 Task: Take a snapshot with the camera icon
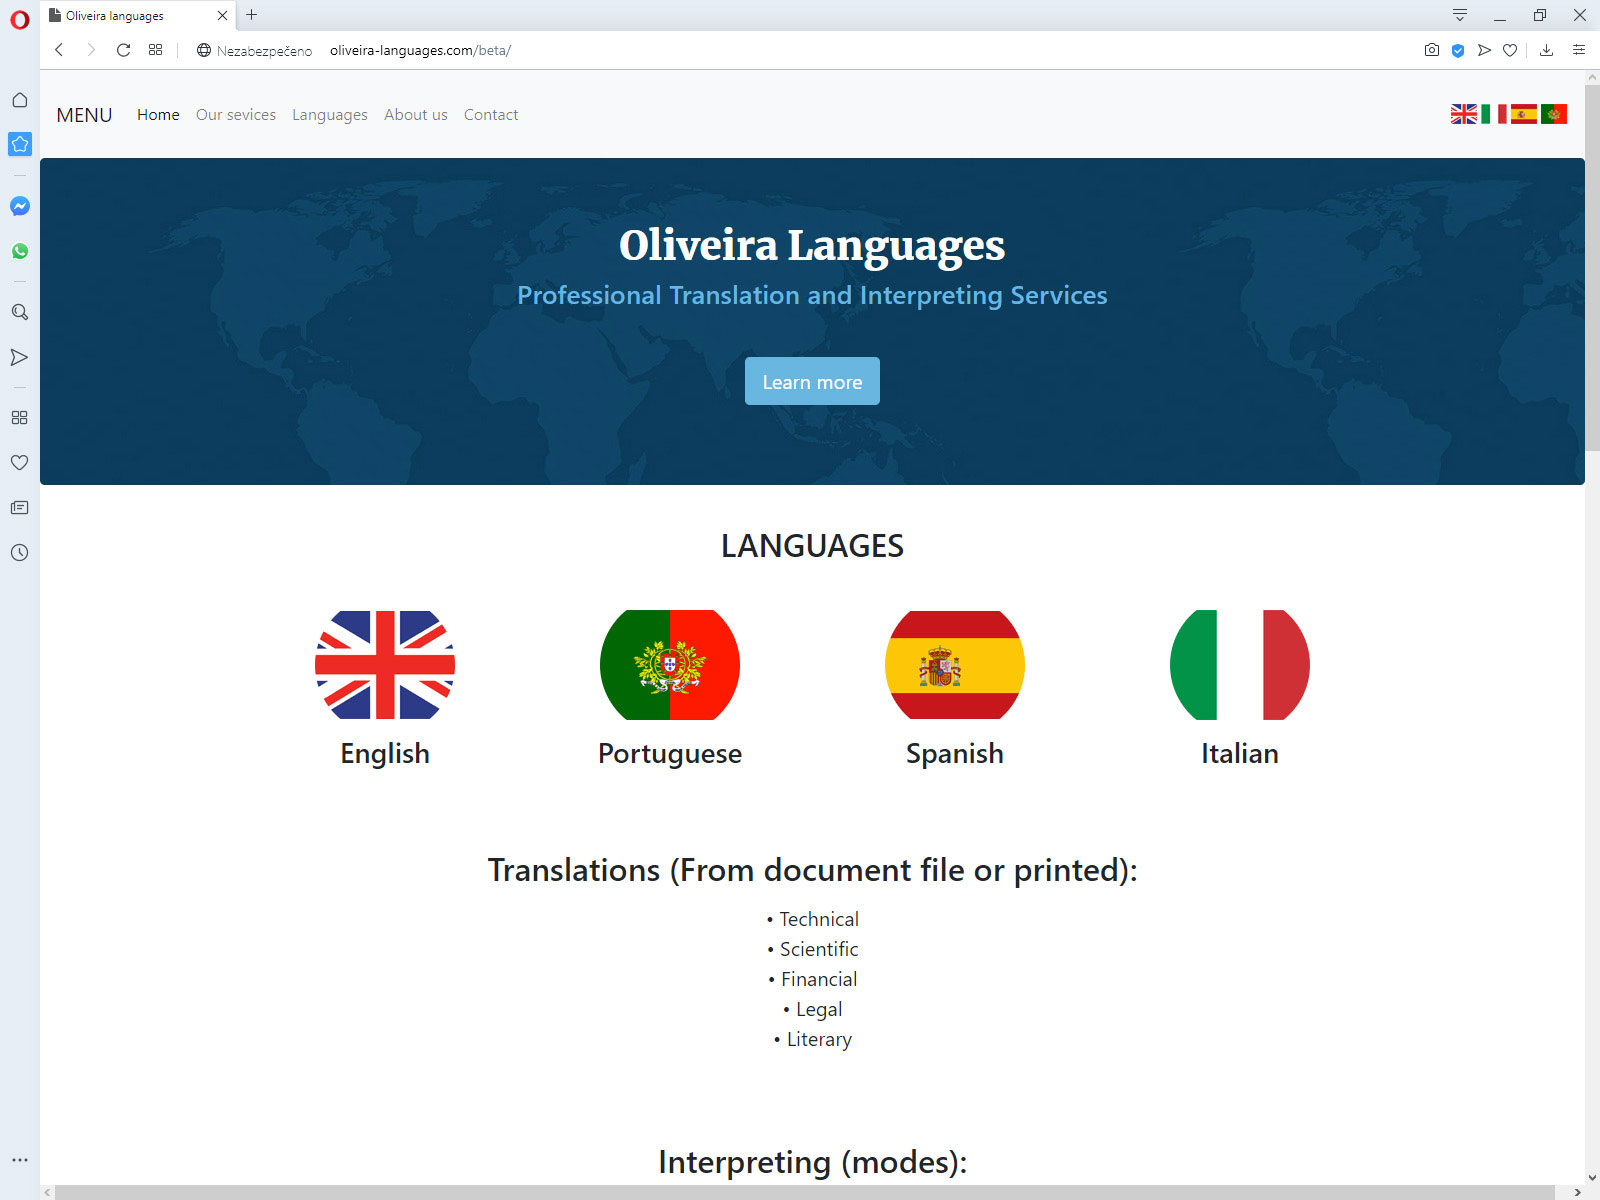click(1432, 50)
